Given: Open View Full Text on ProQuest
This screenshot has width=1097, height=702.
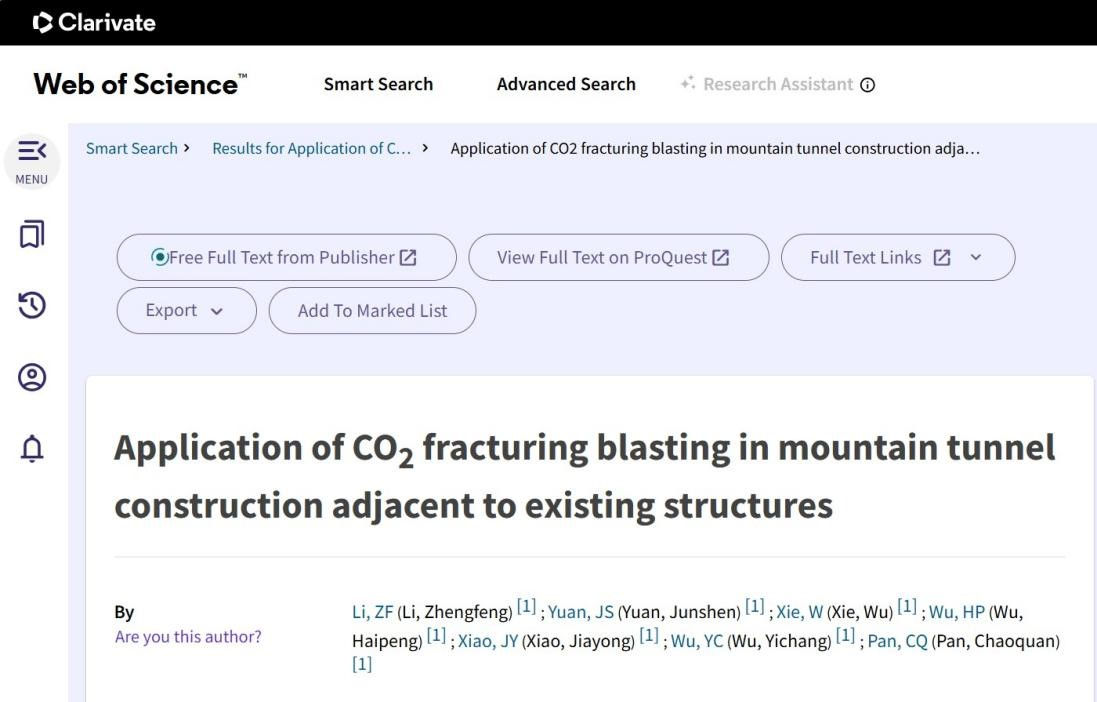Looking at the screenshot, I should point(618,258).
